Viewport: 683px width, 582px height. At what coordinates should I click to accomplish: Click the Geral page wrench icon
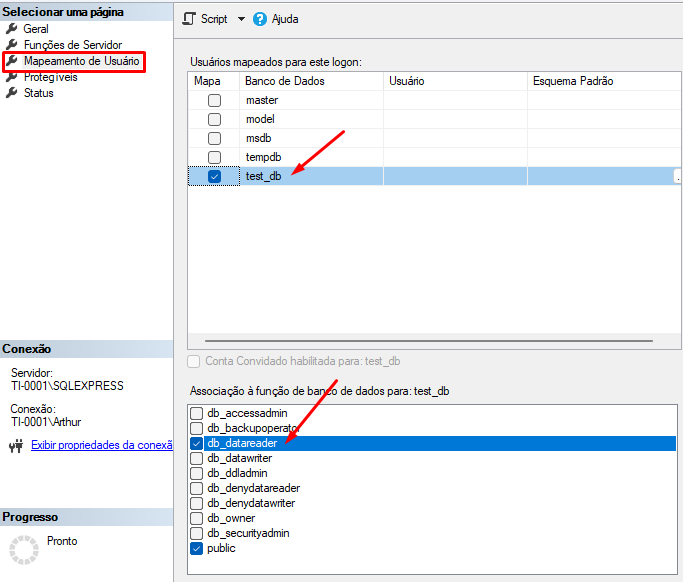click(12, 29)
